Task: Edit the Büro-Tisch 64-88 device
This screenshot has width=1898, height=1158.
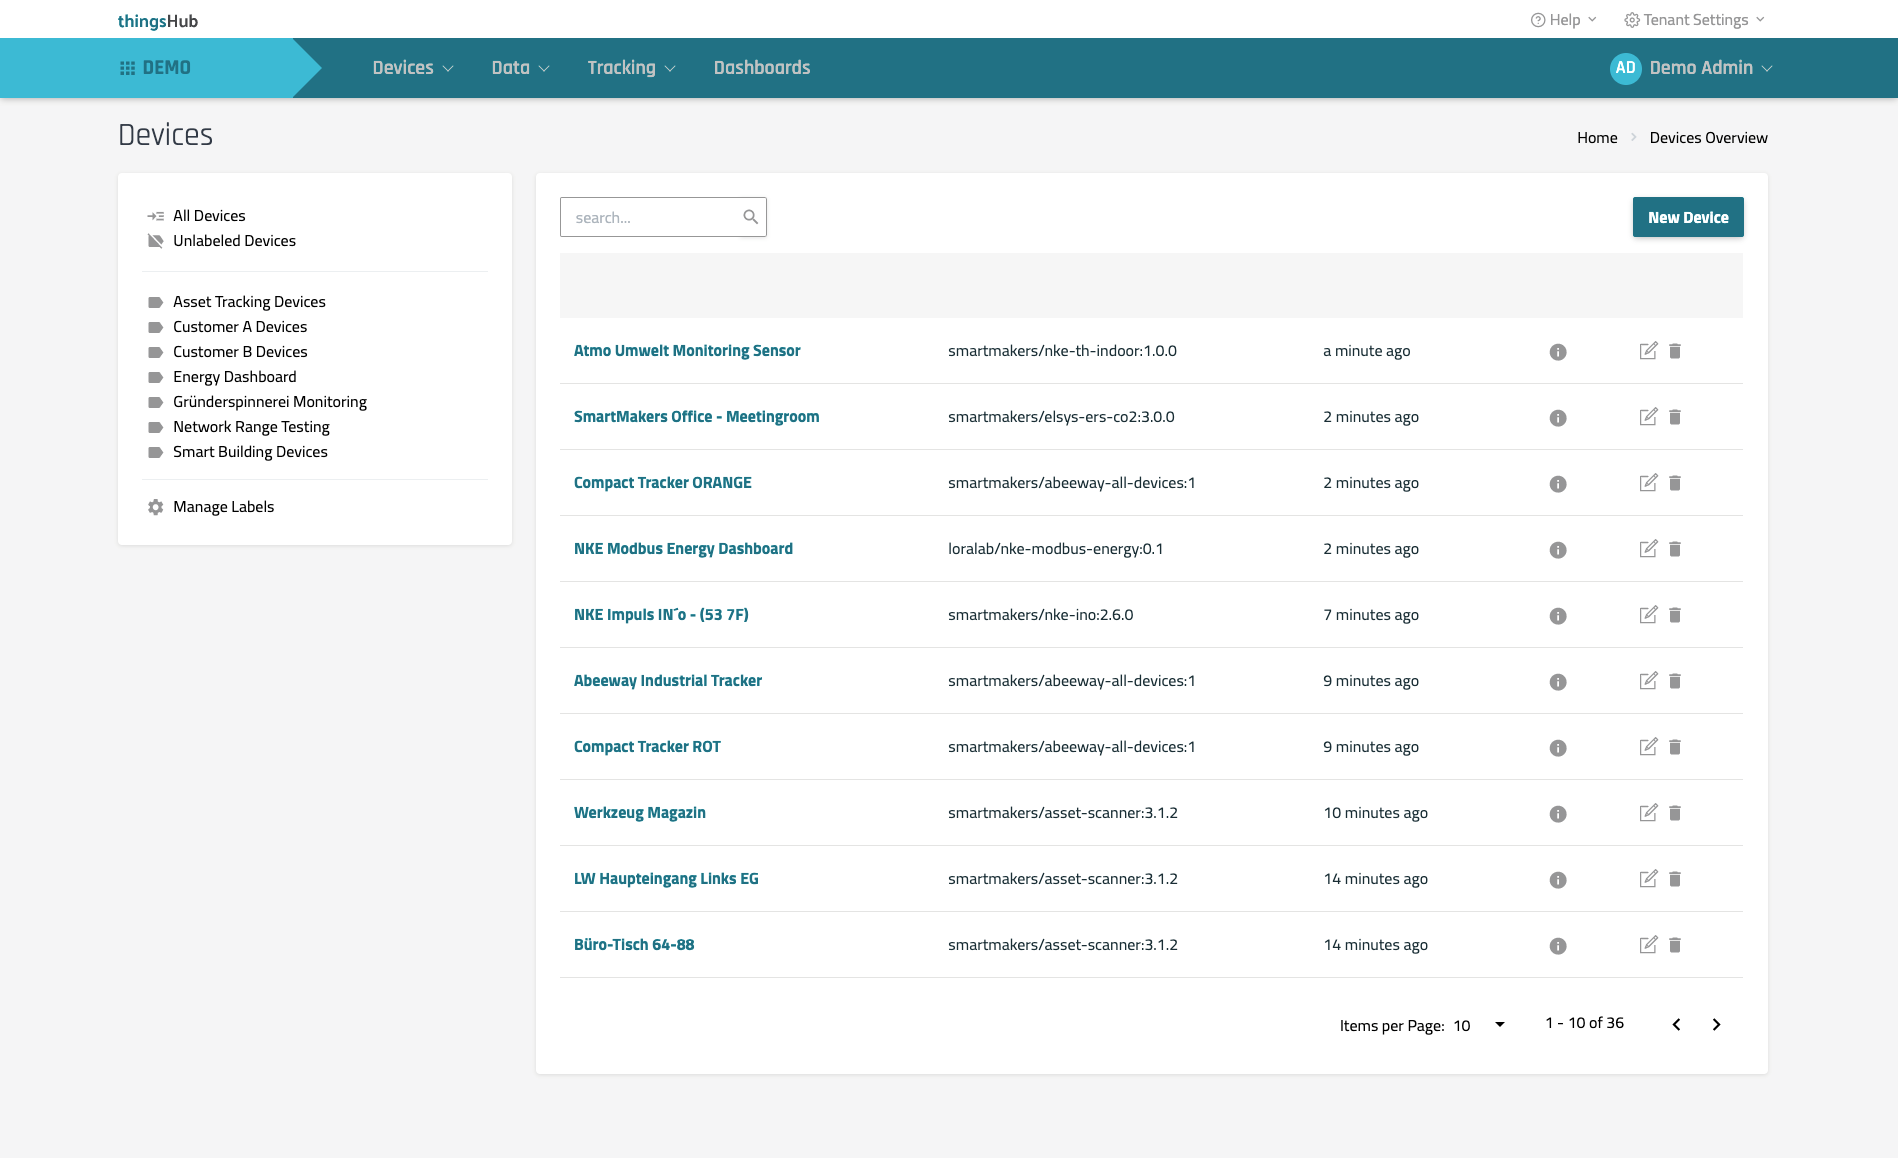Action: (x=1648, y=945)
